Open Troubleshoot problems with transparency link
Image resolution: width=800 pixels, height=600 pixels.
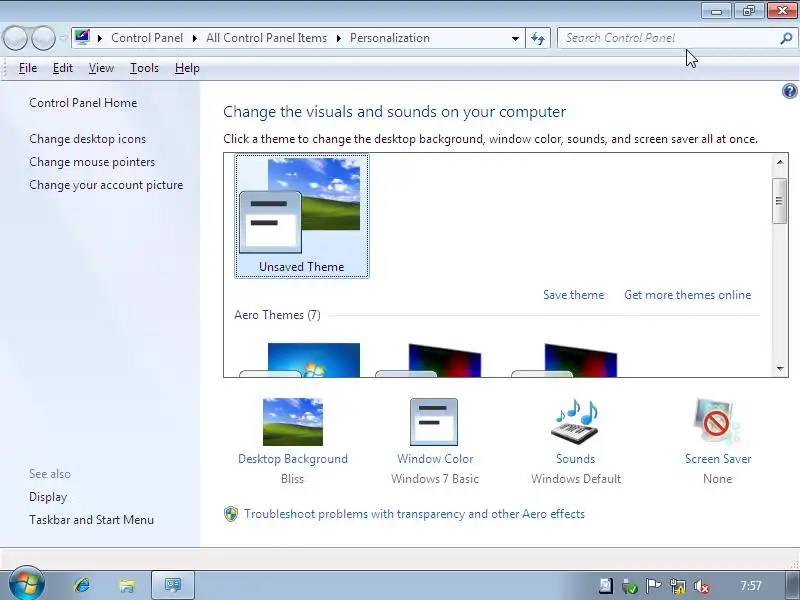click(414, 514)
